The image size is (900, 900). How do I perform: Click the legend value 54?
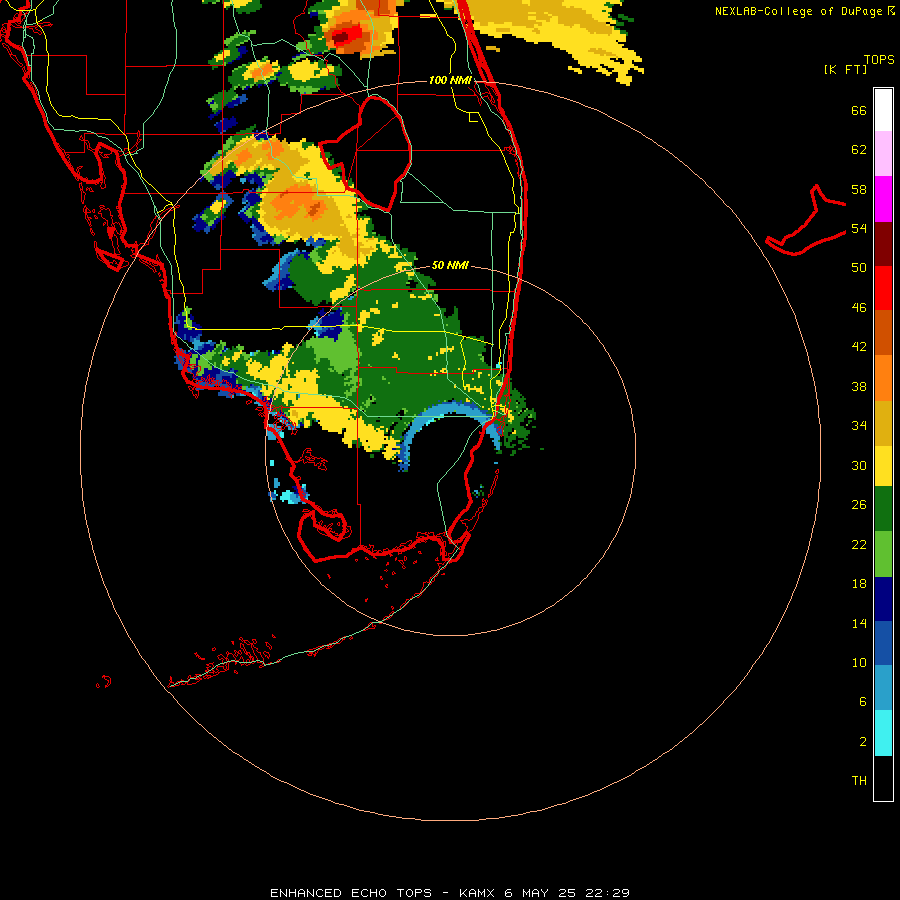(859, 228)
